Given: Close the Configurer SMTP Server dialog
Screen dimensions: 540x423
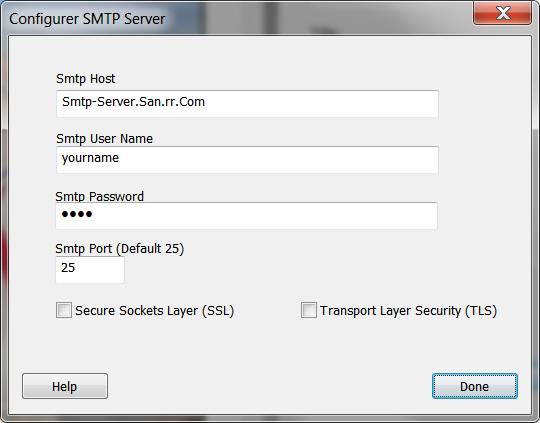Looking at the screenshot, I should (502, 13).
